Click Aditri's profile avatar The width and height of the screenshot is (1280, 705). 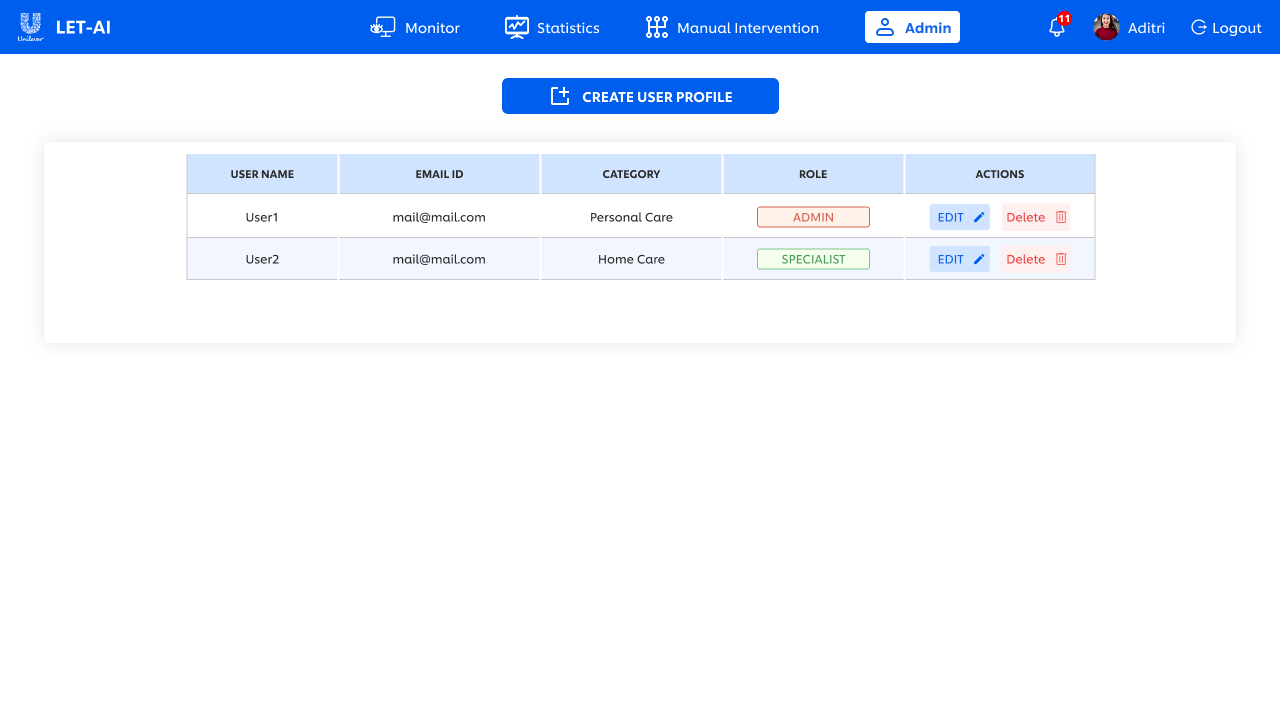tap(1106, 28)
